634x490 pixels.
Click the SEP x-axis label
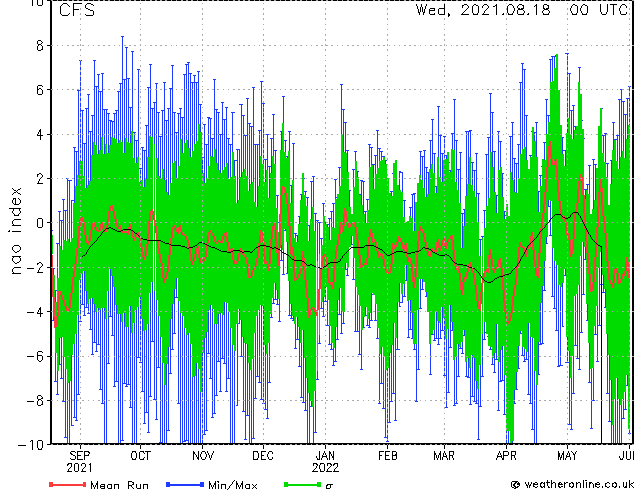pyautogui.click(x=80, y=456)
